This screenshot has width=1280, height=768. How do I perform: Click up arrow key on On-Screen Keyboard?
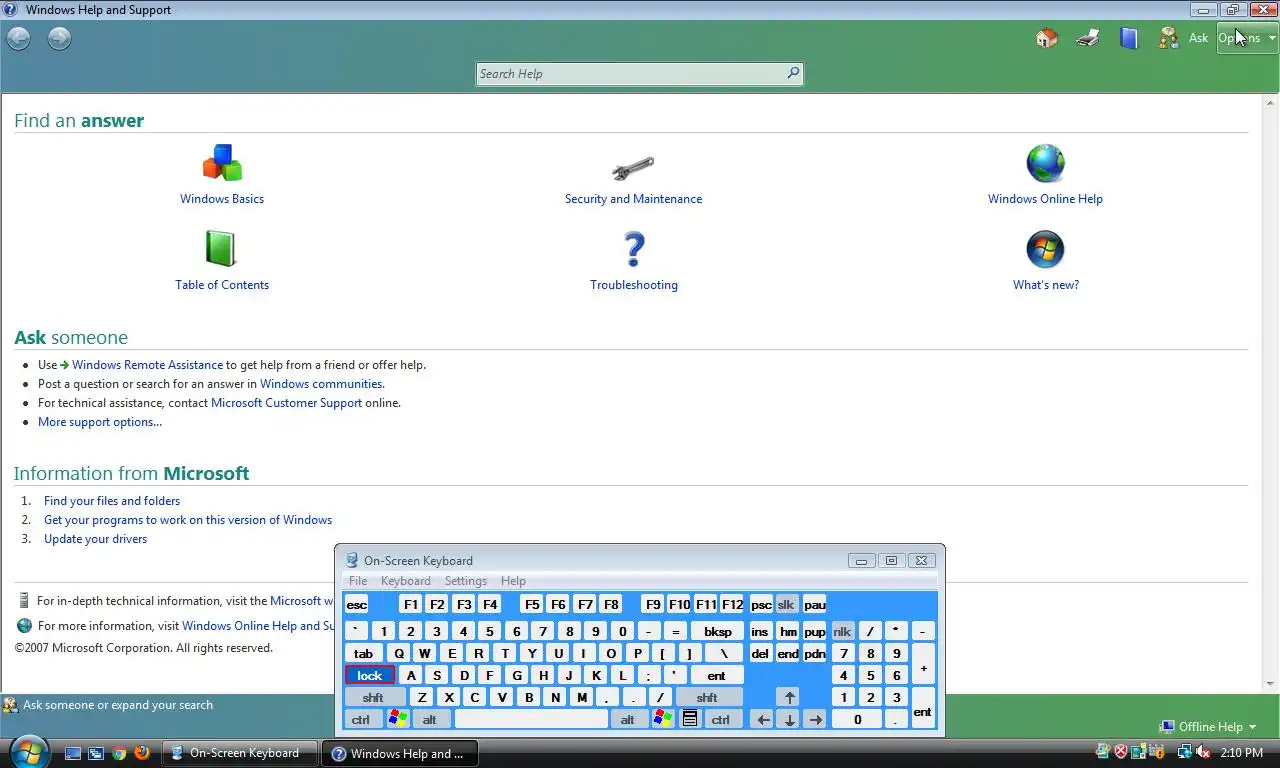[790, 698]
